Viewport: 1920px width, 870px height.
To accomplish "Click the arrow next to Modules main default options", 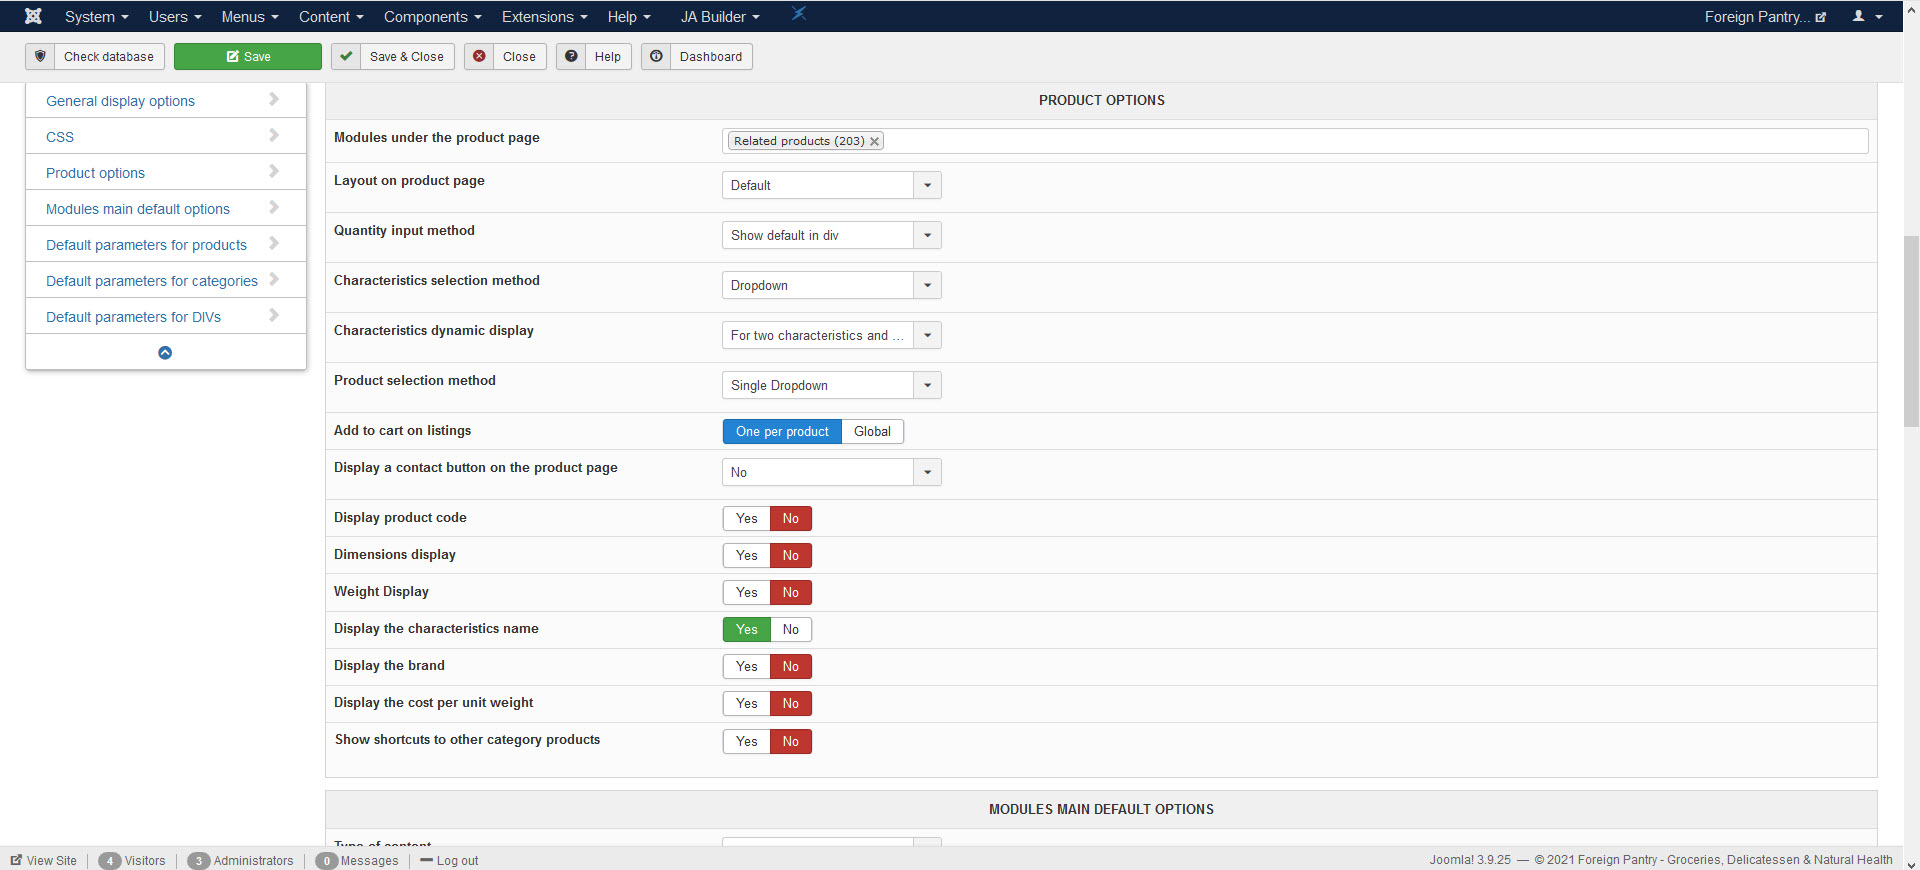I will point(274,207).
